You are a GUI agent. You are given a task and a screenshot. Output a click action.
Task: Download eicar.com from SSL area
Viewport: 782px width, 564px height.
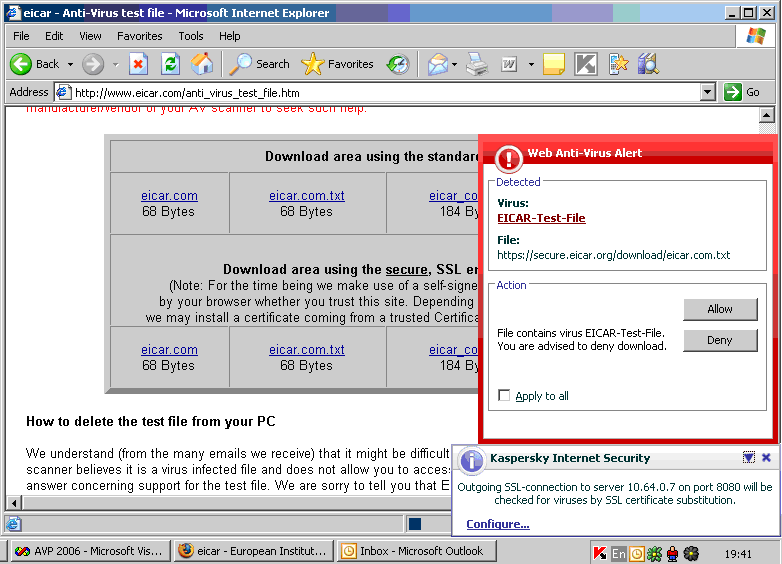[169, 350]
